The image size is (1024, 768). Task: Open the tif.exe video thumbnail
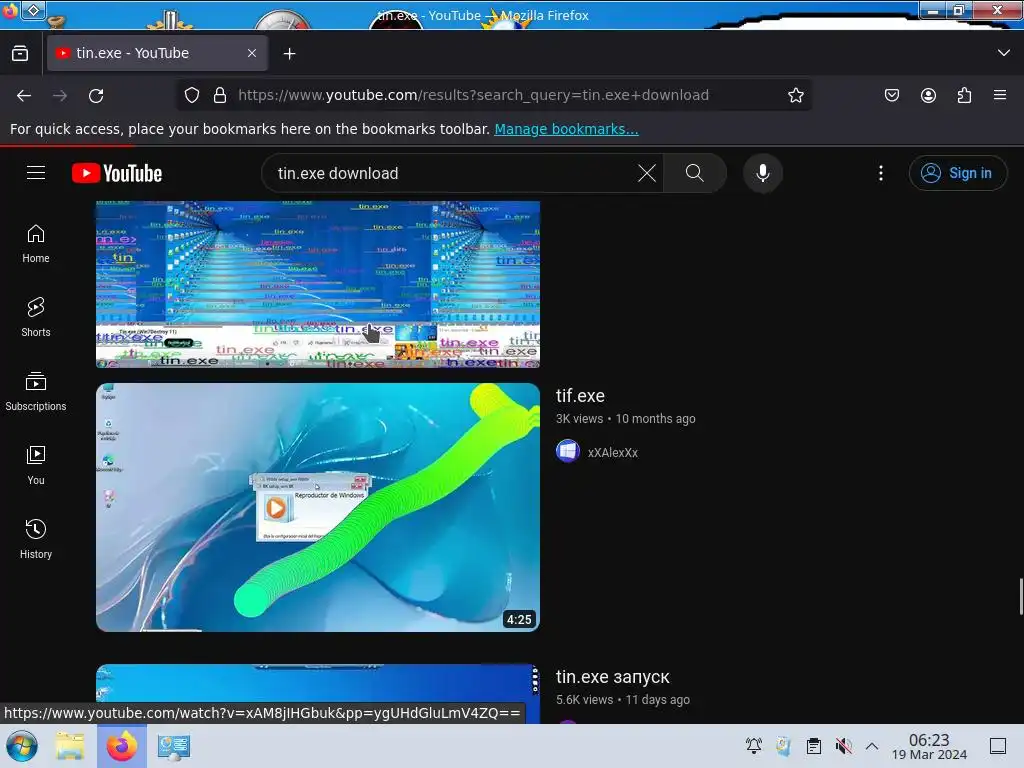point(318,507)
